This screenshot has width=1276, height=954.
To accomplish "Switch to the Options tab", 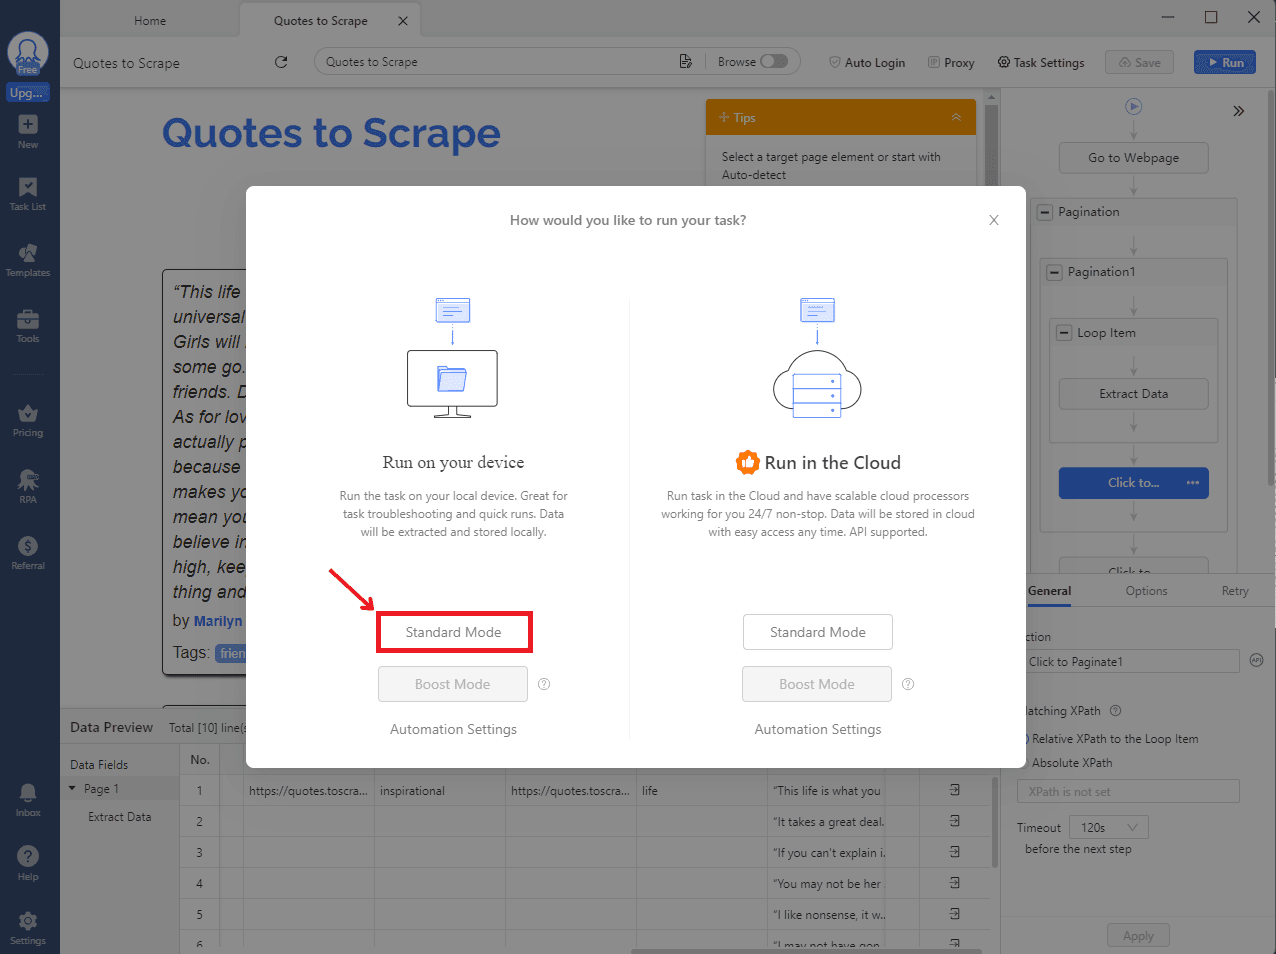I will pos(1146,591).
